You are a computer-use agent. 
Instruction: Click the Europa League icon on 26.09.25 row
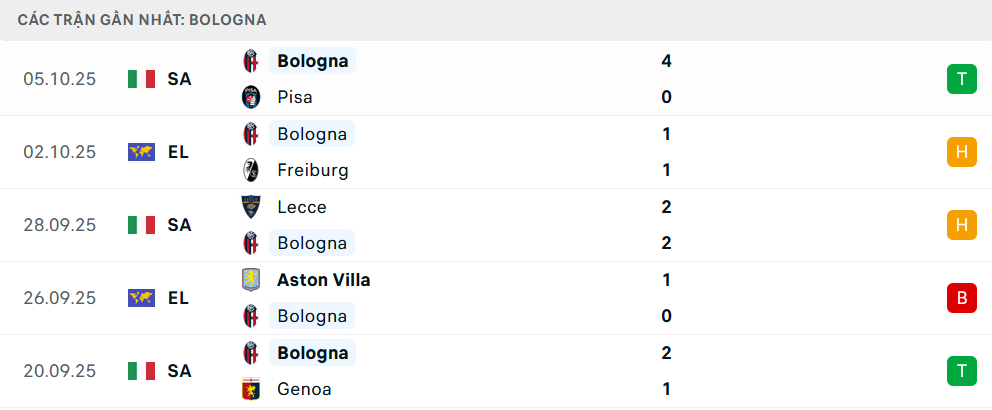(x=142, y=298)
